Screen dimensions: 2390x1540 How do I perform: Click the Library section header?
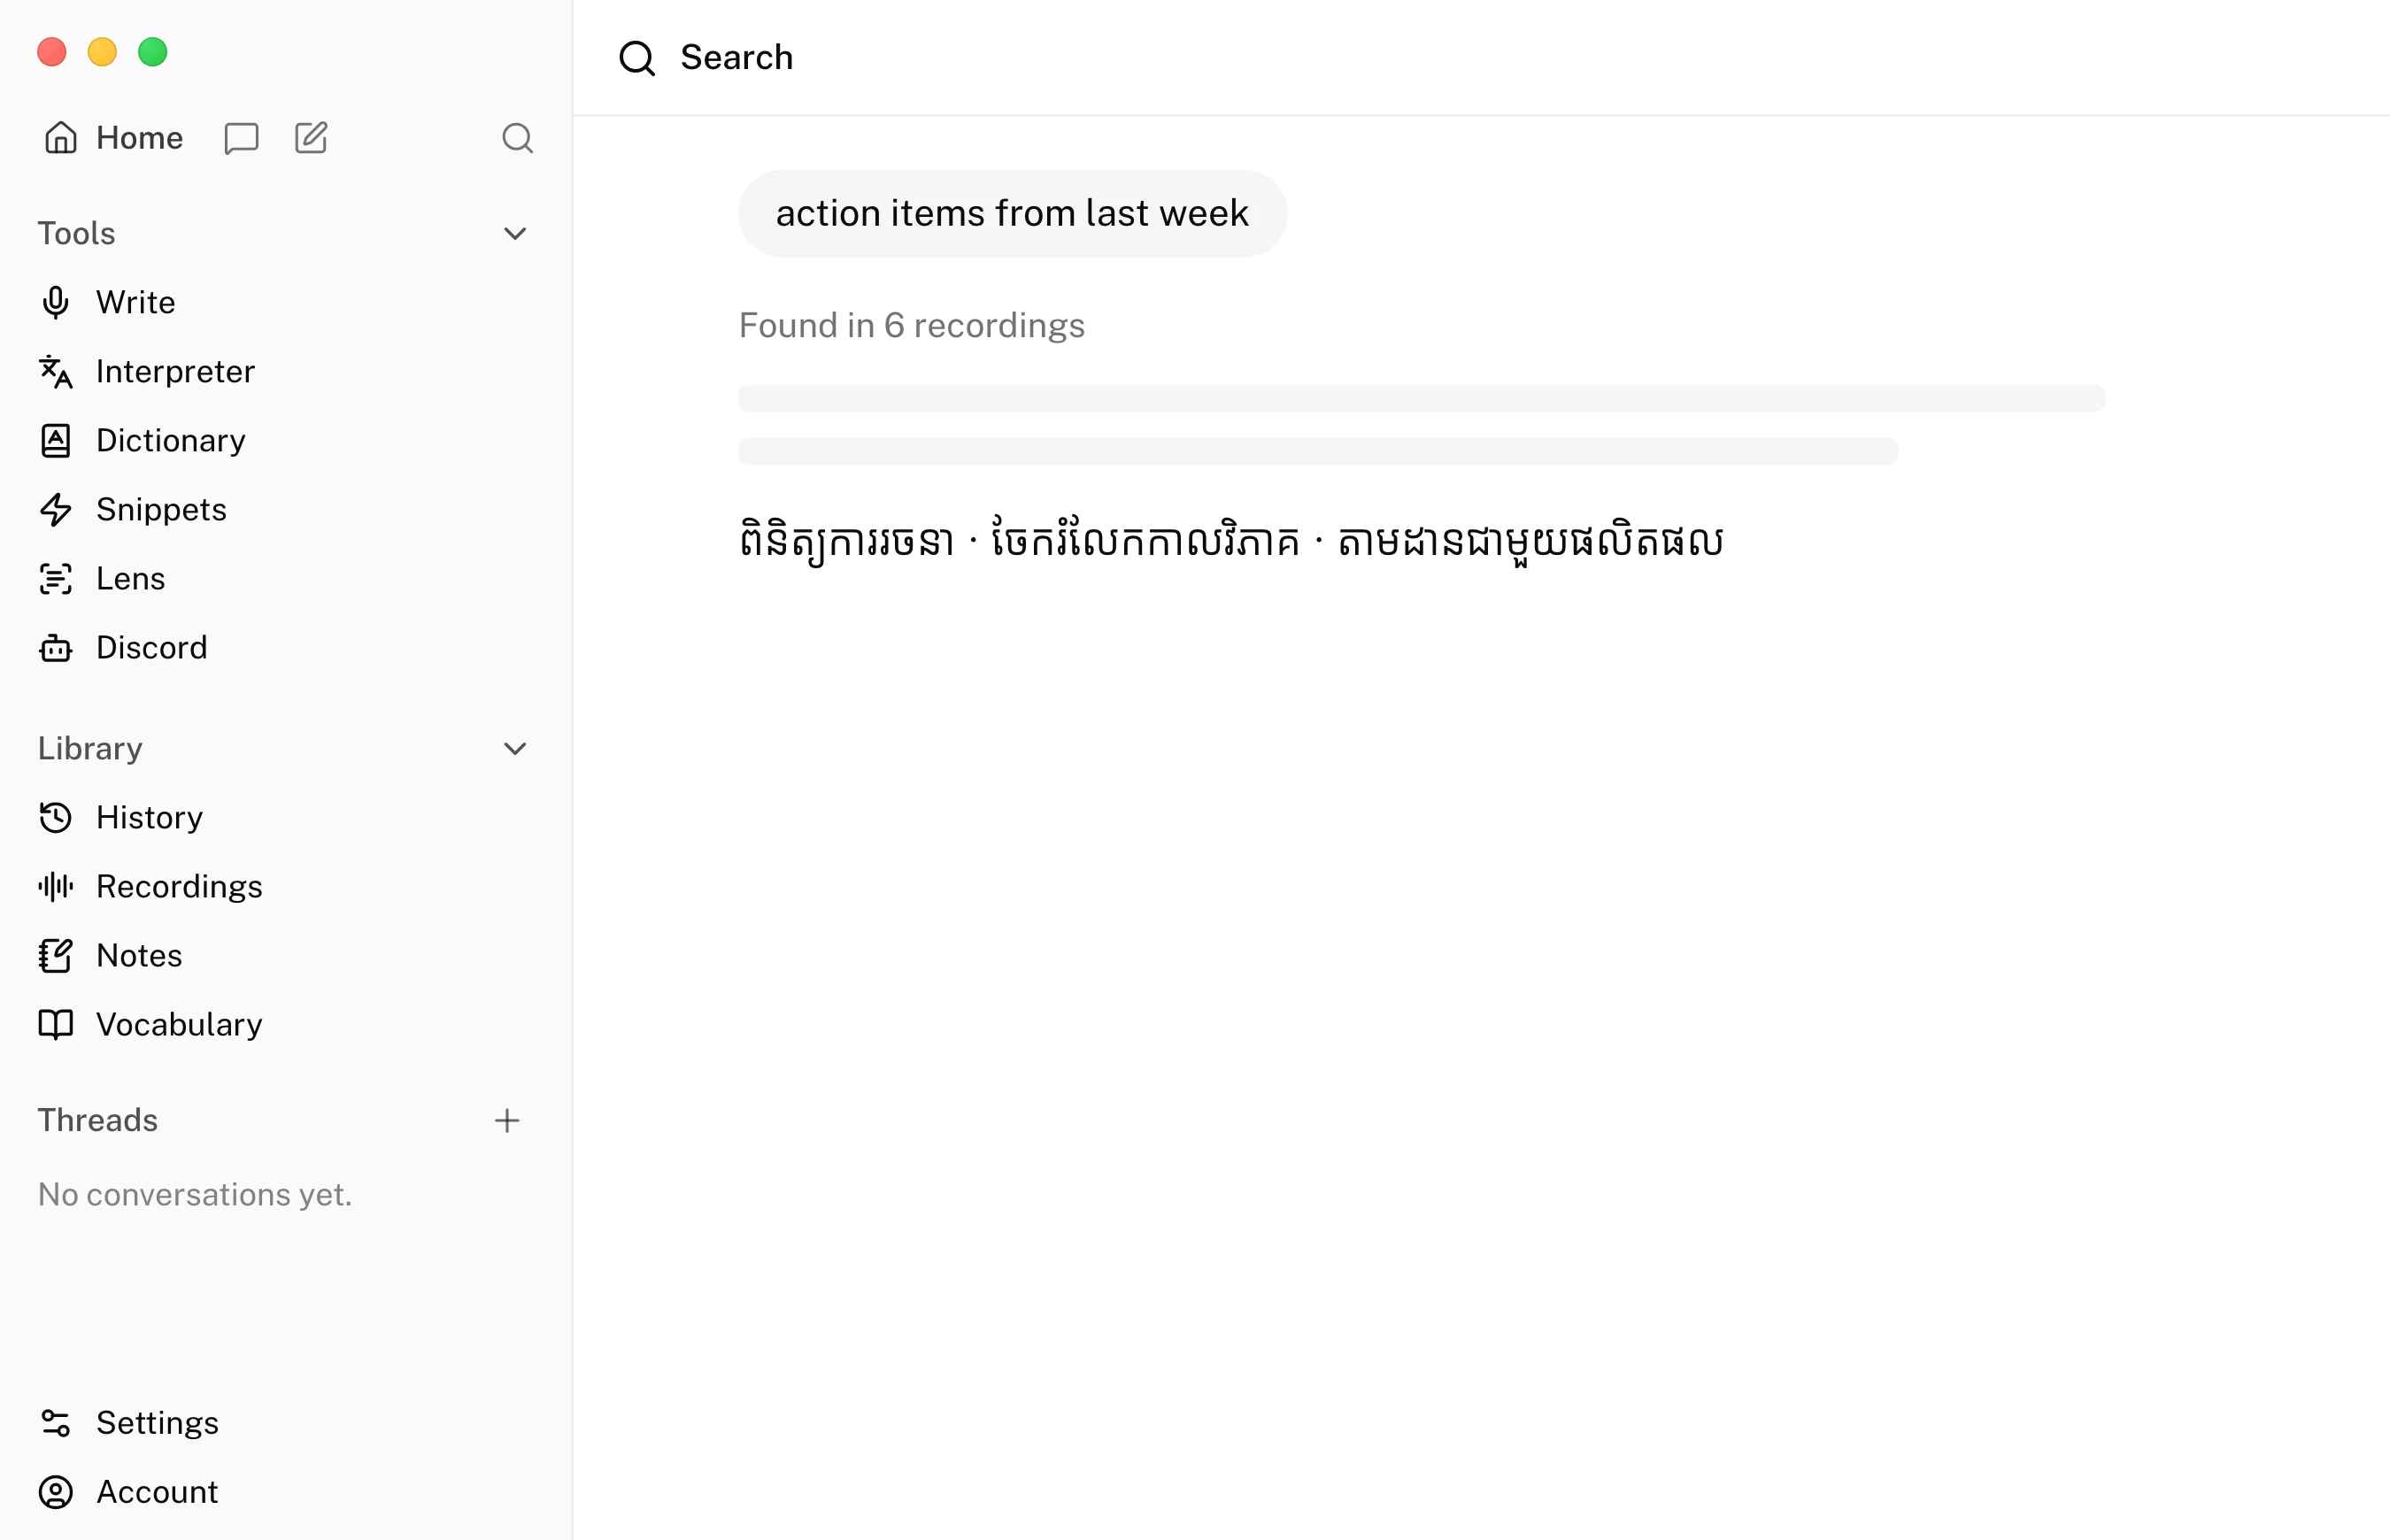[90, 749]
